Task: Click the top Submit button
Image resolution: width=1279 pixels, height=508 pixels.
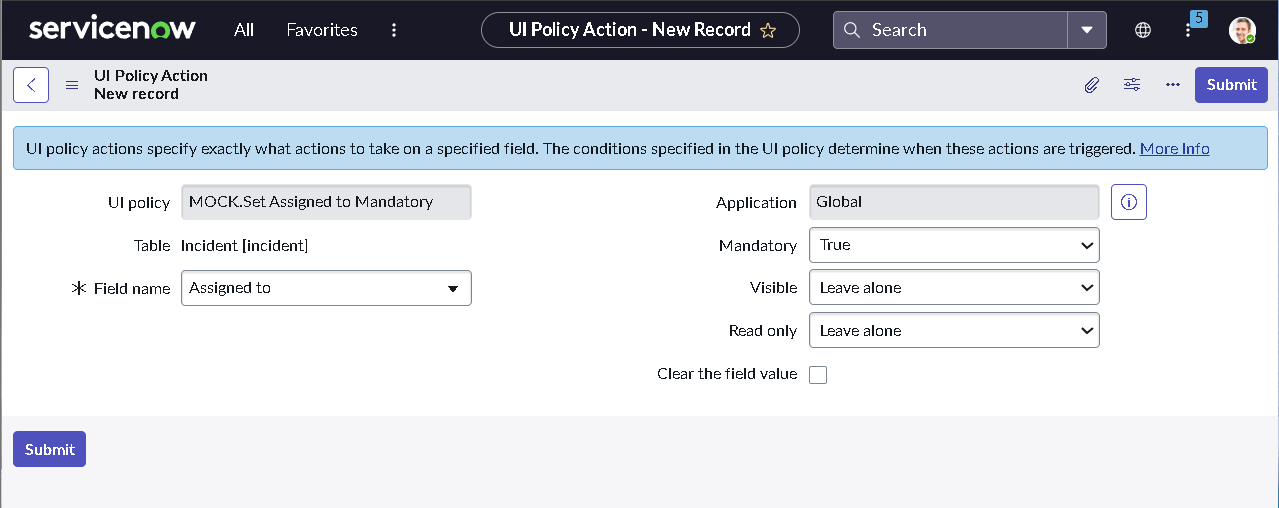Action: [x=1231, y=85]
